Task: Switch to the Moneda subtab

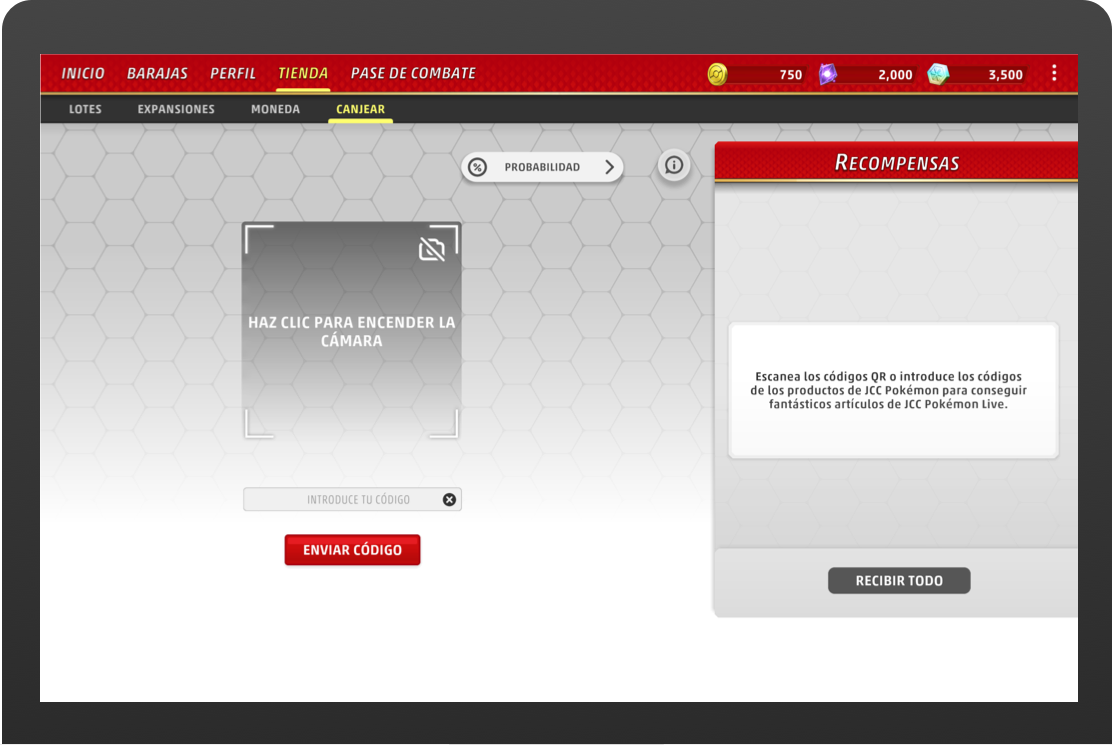Action: (x=275, y=110)
